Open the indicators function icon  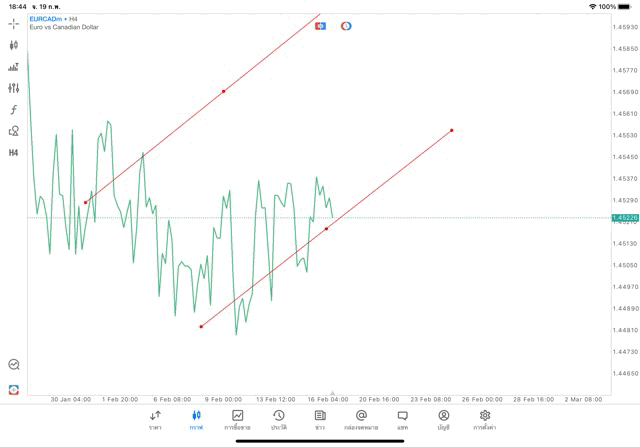pos(14,110)
